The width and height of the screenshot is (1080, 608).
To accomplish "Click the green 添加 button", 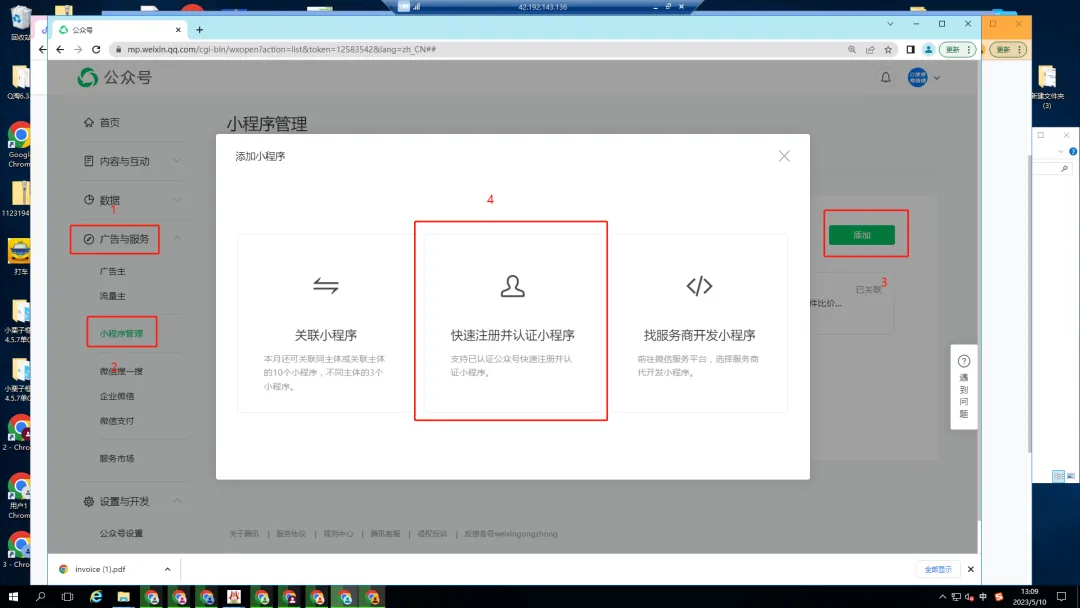I will tap(862, 235).
